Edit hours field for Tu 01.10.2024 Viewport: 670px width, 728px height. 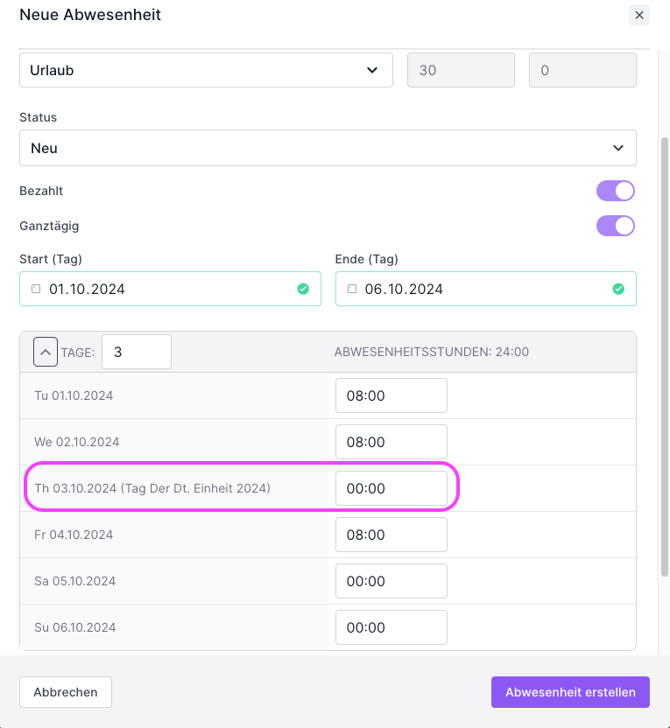click(x=391, y=396)
